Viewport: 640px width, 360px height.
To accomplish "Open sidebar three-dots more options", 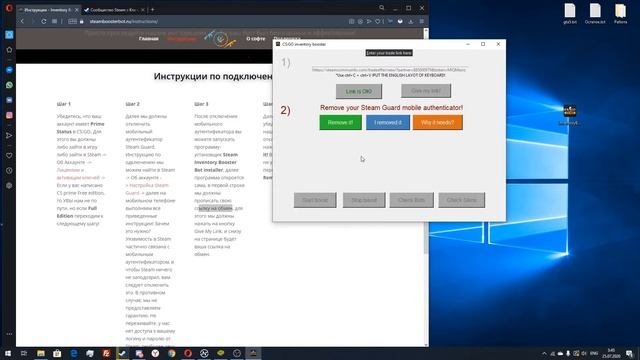I will tap(9, 334).
